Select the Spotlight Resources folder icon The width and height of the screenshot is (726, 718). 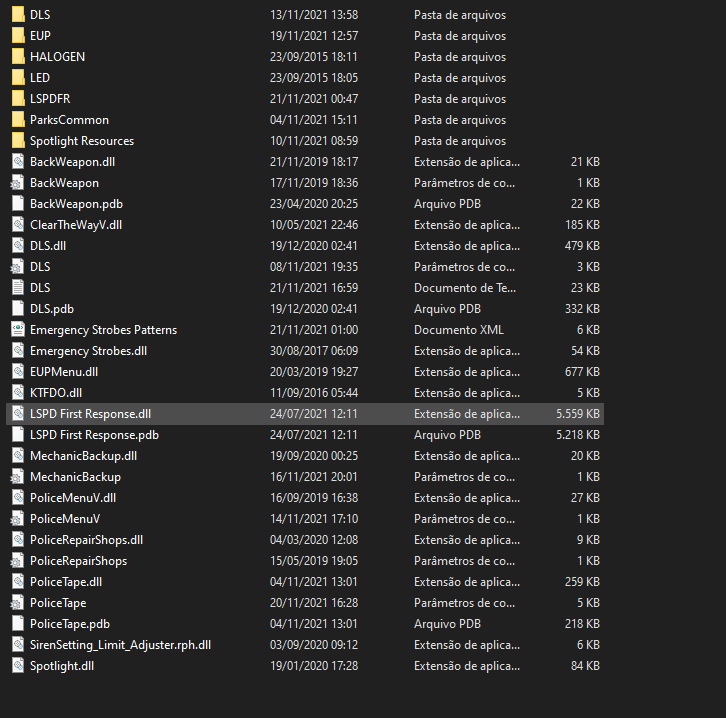18,141
